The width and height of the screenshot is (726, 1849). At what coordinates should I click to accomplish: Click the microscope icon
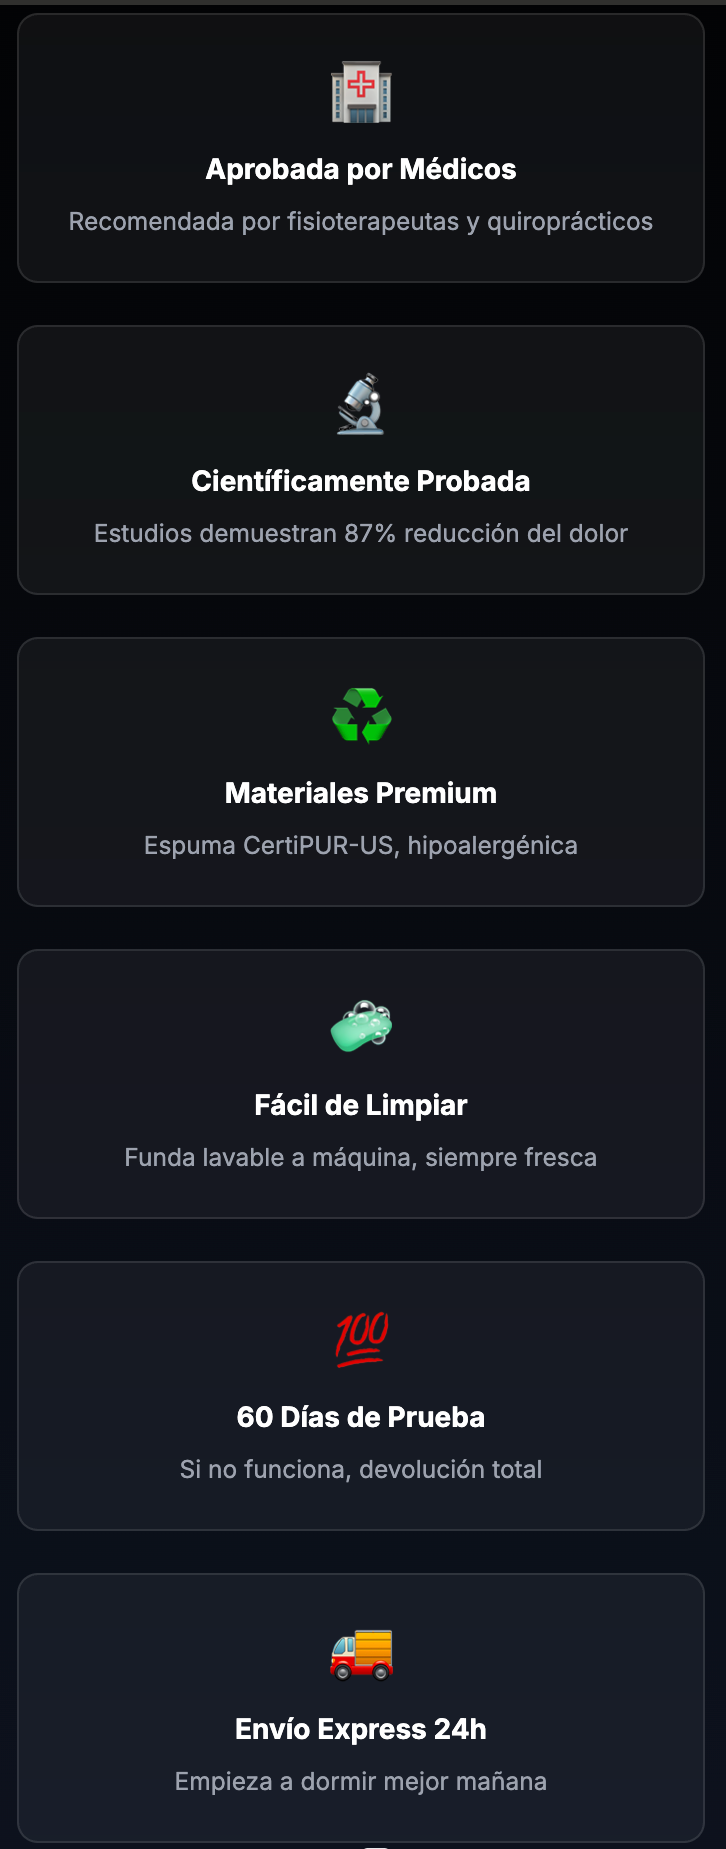click(x=361, y=404)
